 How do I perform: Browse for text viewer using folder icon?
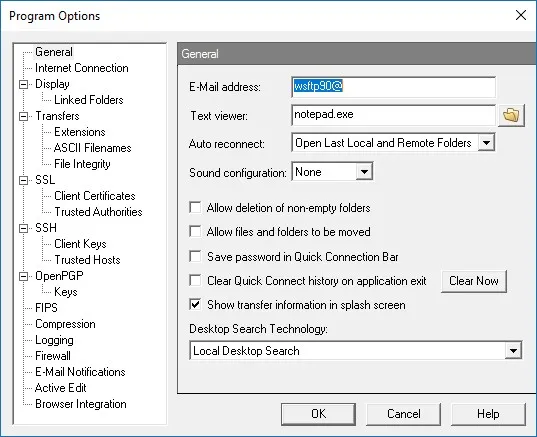(x=511, y=115)
